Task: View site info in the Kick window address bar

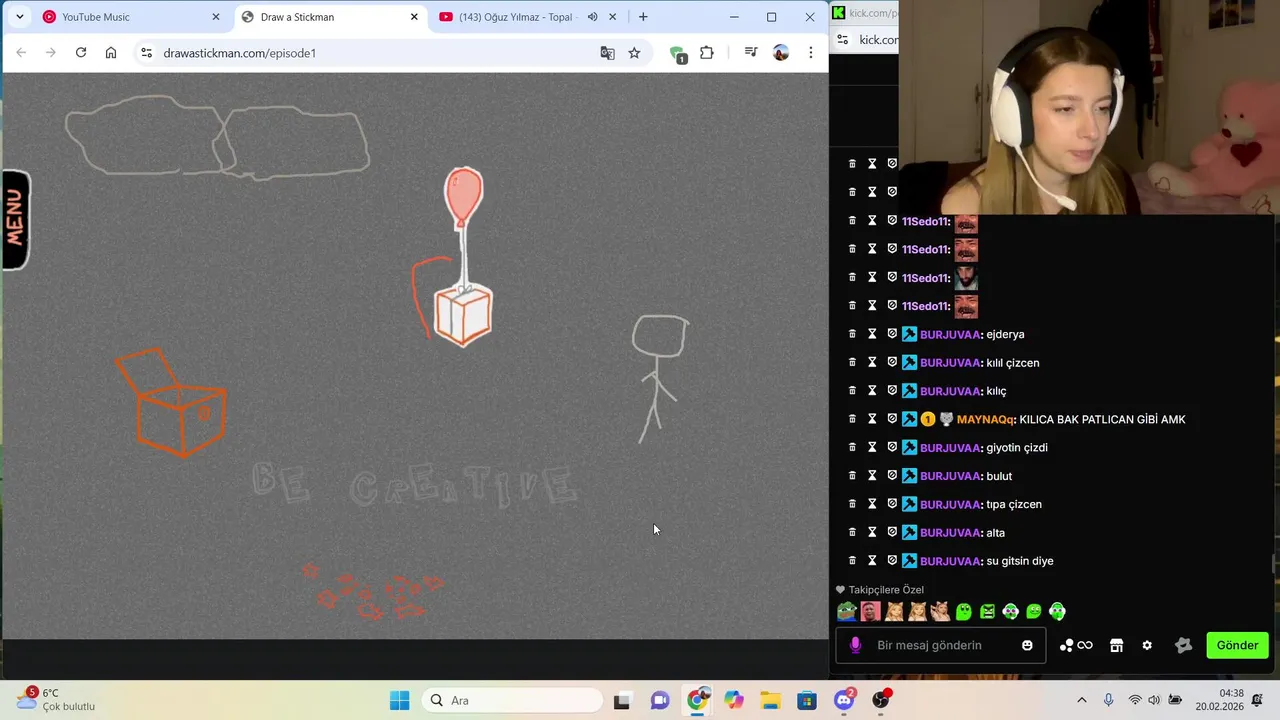Action: 842,40
